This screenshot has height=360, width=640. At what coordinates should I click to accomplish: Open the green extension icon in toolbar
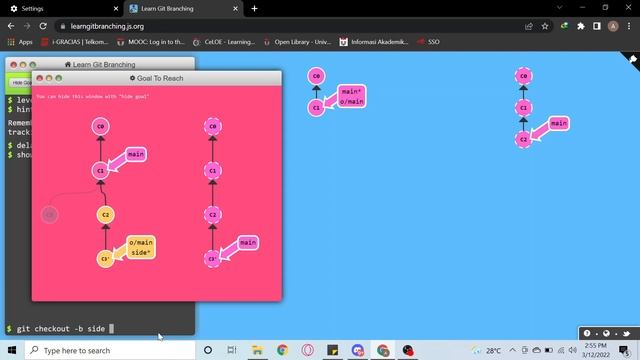point(564,26)
